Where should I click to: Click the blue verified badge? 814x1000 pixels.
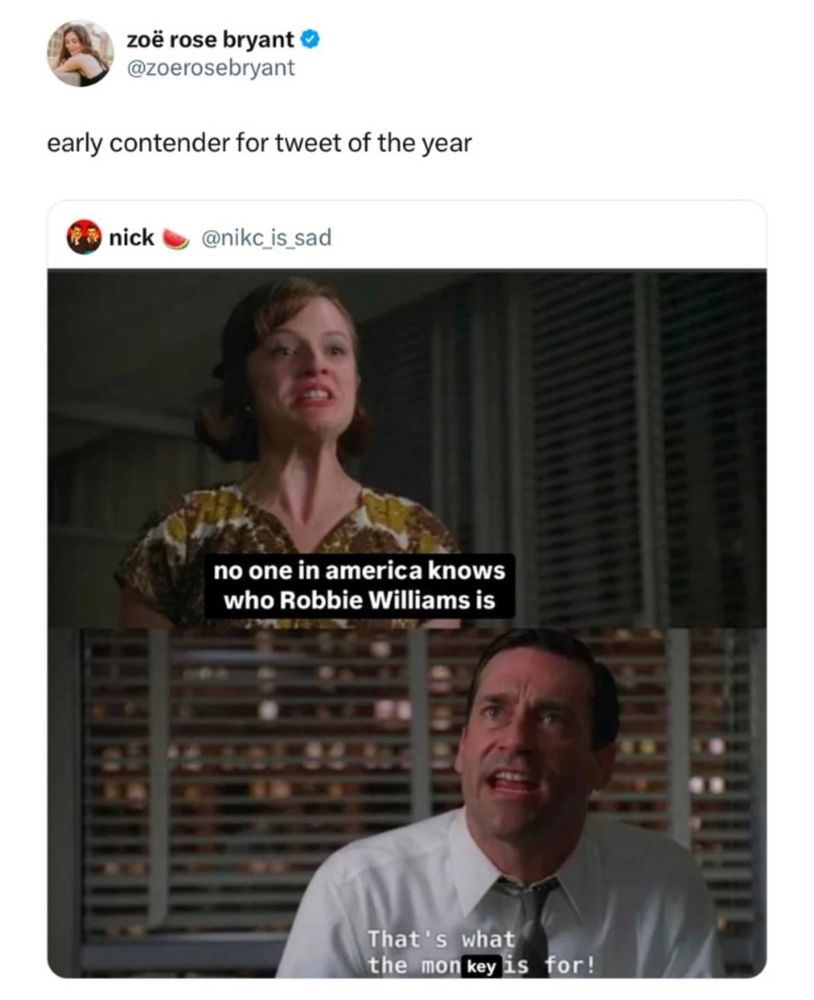[x=310, y=40]
